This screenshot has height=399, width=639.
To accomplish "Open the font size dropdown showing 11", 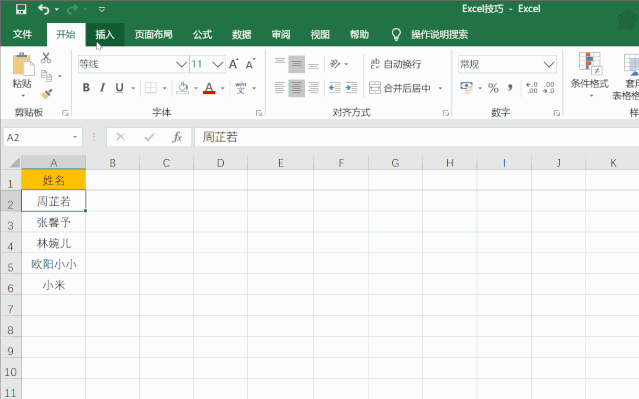I will coord(218,64).
